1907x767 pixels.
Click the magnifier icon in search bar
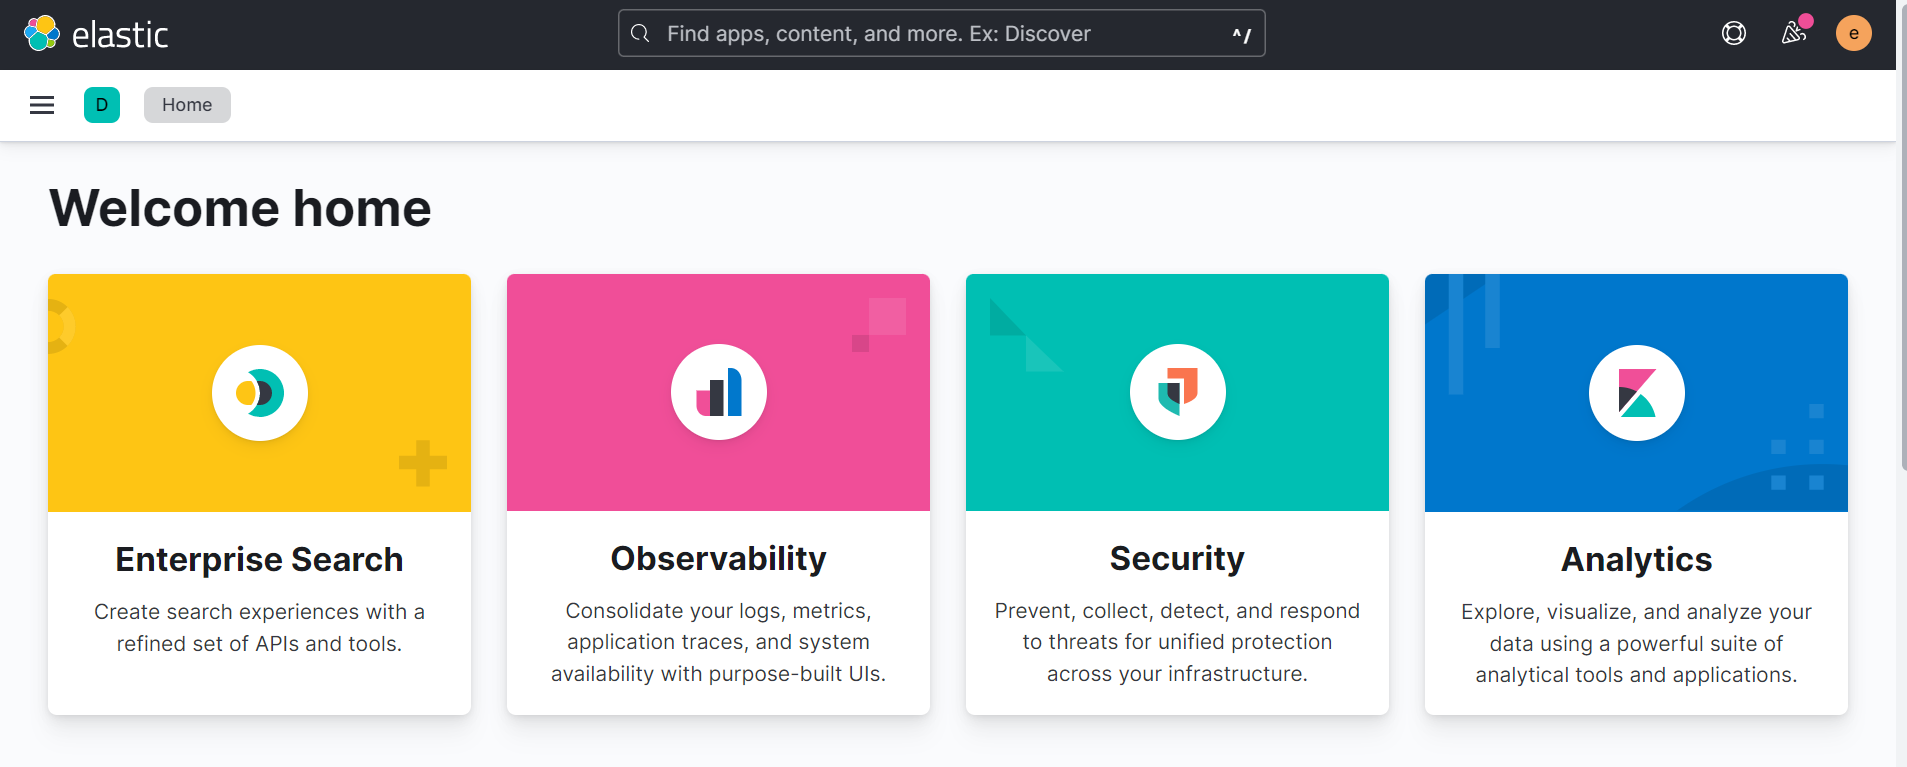(641, 33)
